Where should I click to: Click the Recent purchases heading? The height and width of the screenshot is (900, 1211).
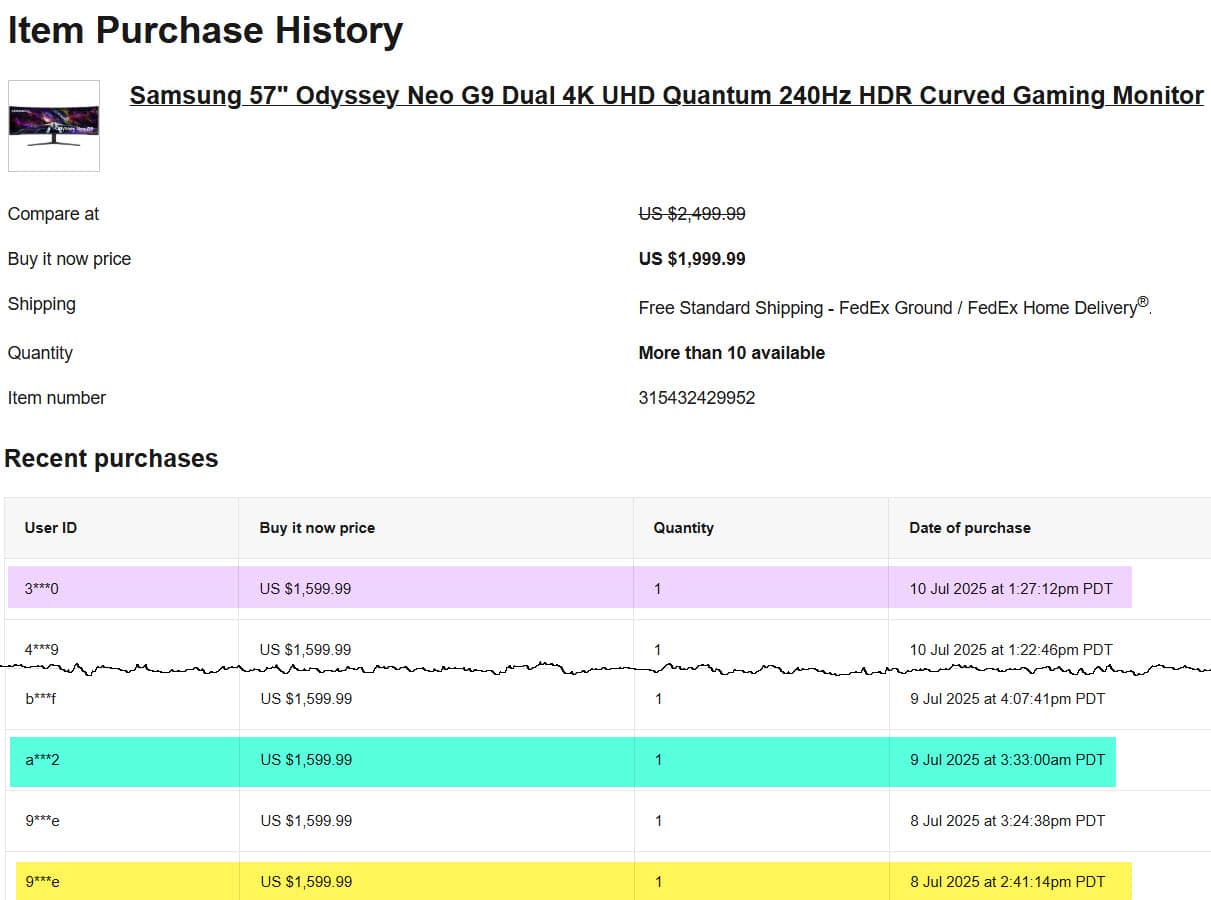(111, 459)
